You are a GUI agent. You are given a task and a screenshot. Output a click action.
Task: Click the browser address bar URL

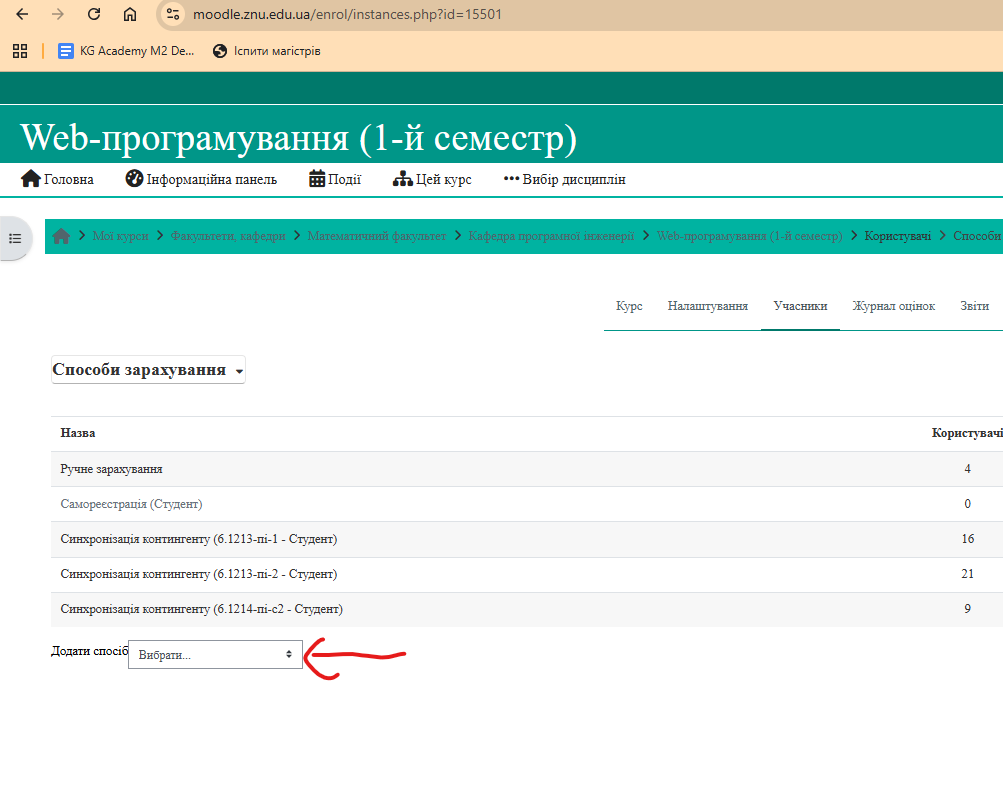347,14
